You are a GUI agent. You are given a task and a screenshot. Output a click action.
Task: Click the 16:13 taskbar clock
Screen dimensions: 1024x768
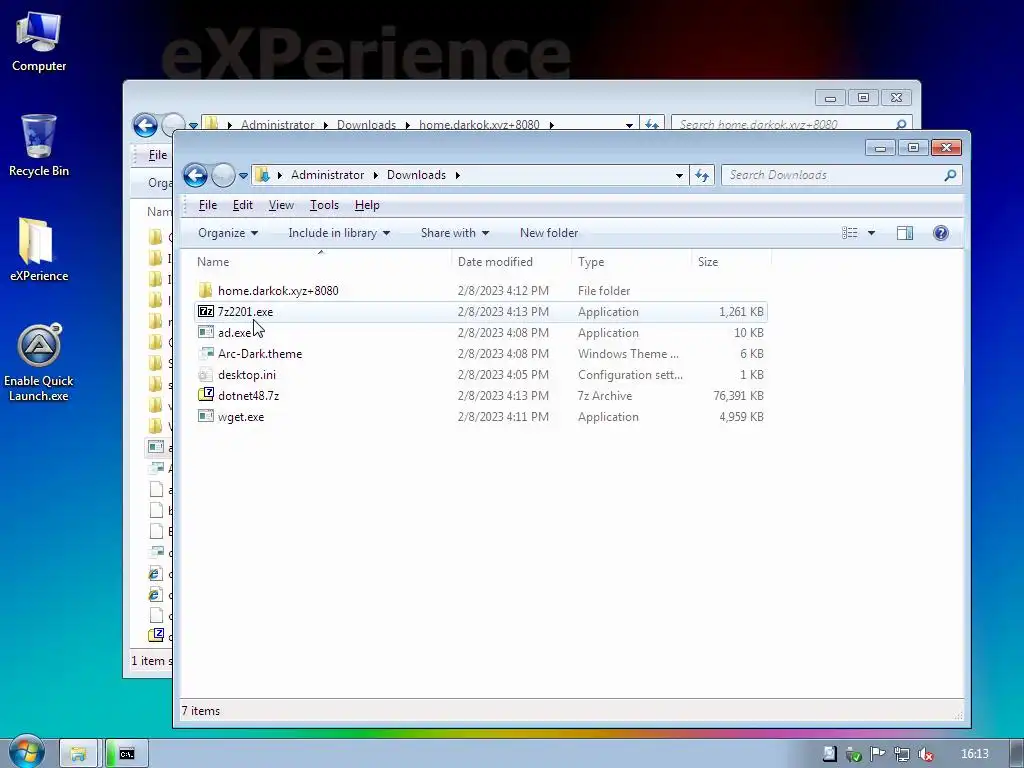coord(975,754)
